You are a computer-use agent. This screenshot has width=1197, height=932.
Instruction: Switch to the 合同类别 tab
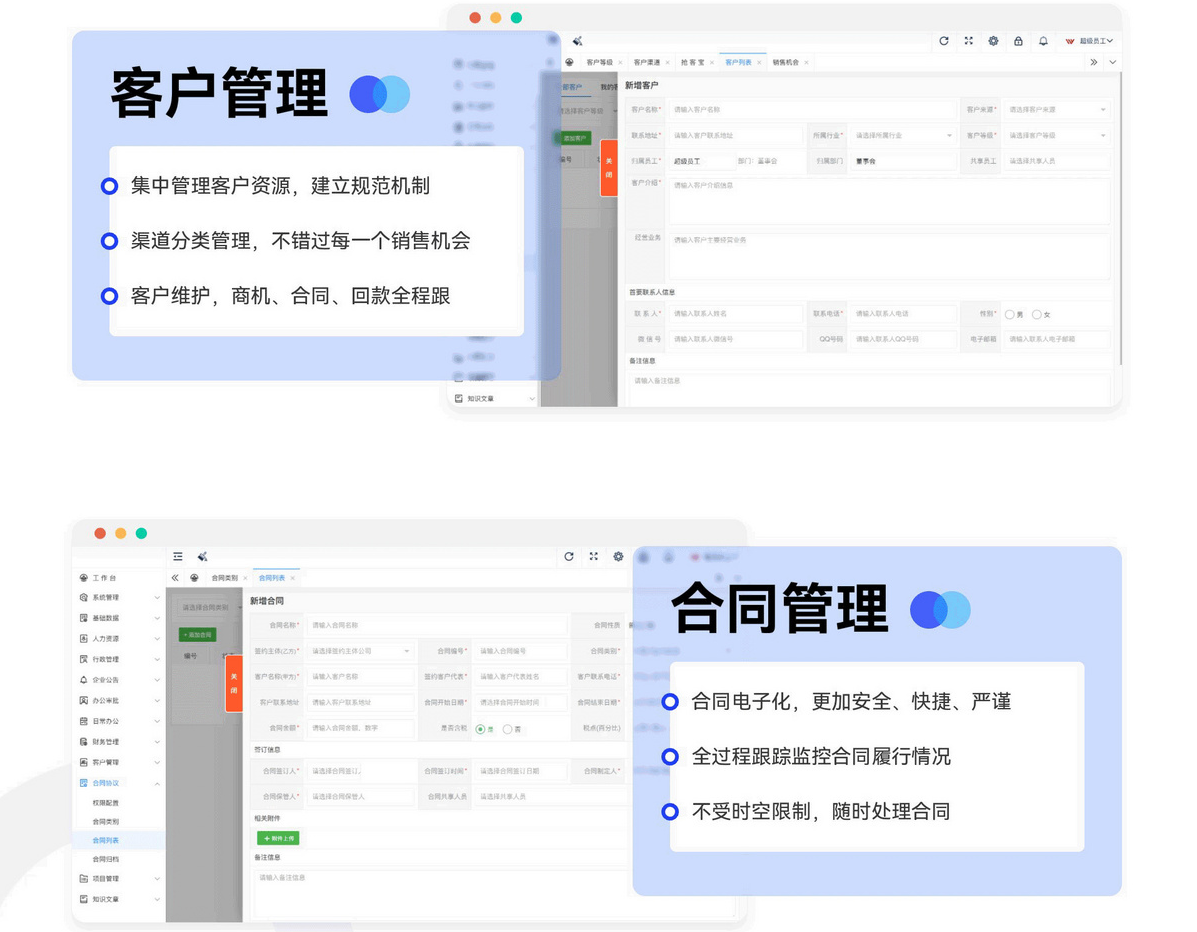point(224,578)
